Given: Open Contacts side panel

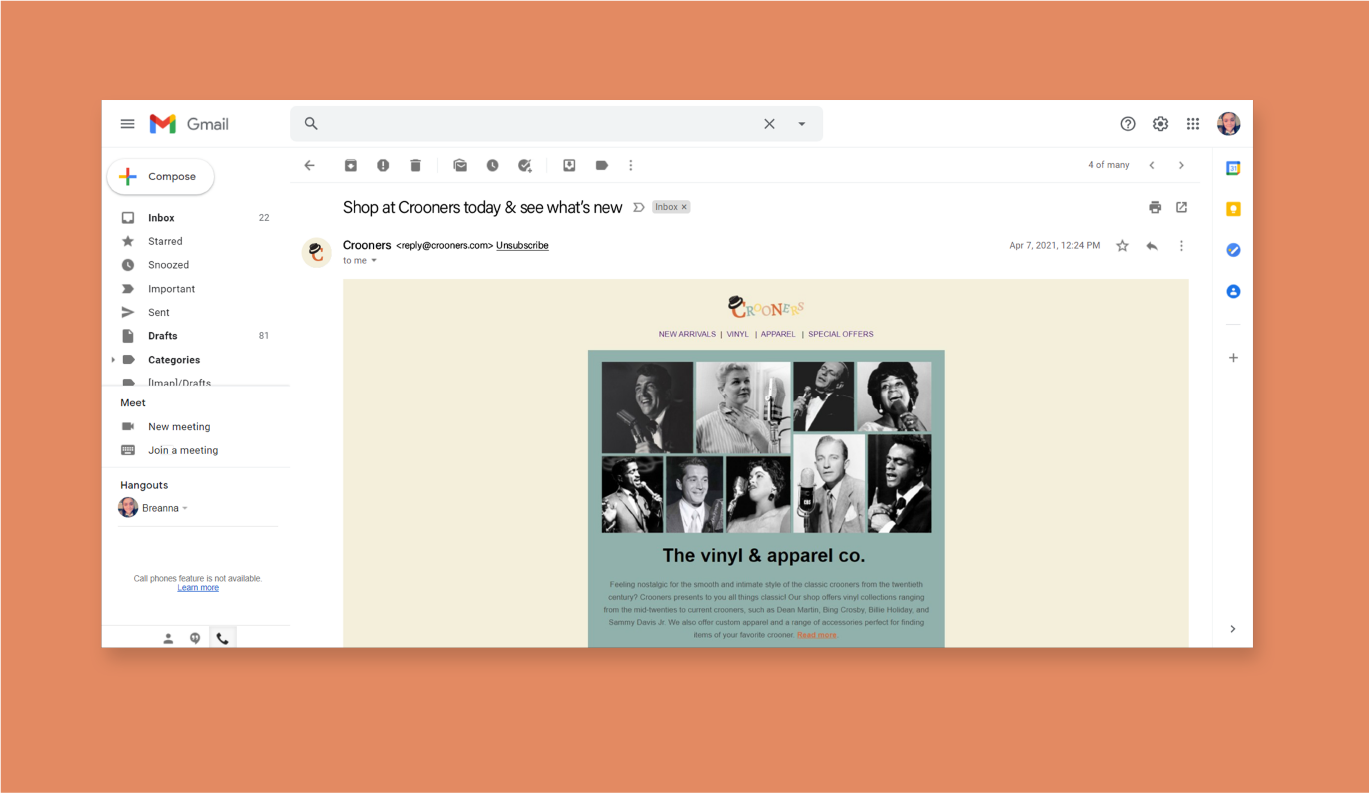Looking at the screenshot, I should pos(1233,291).
